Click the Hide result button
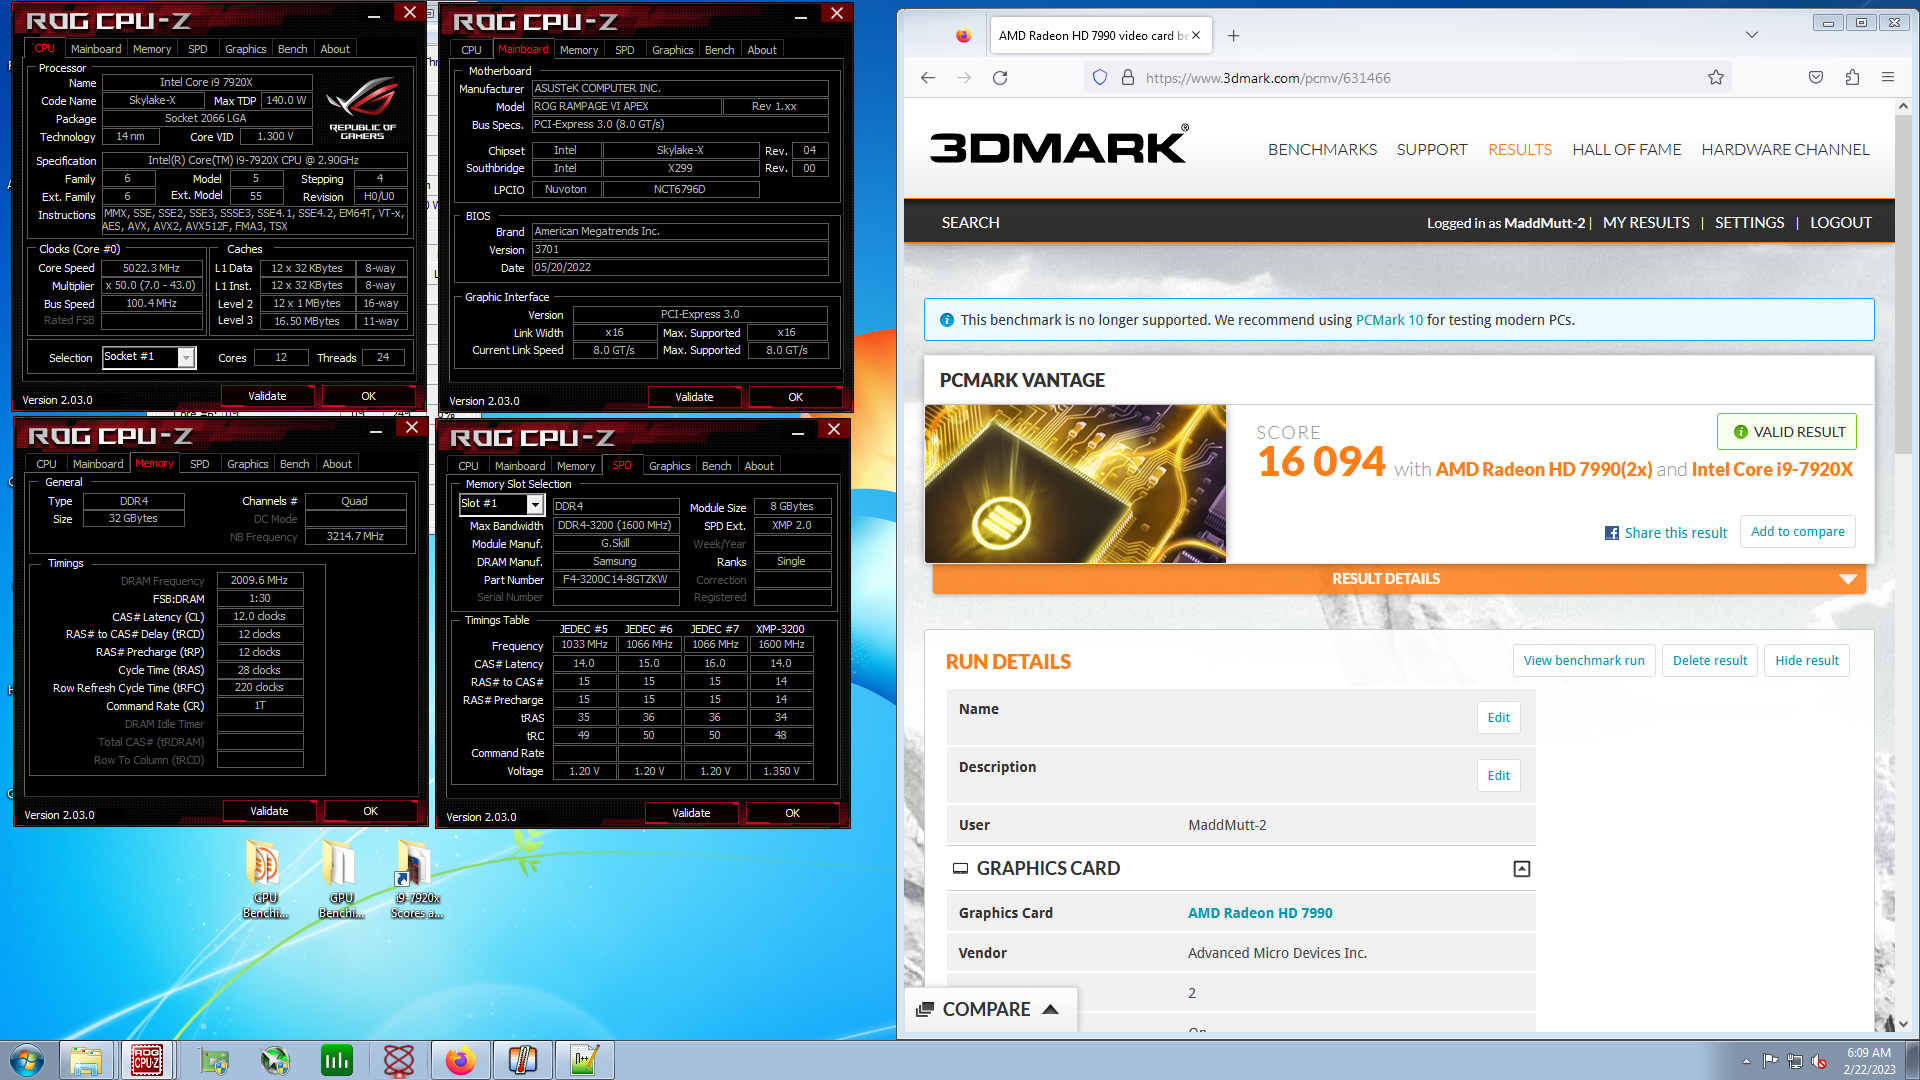The image size is (1920, 1080). [1807, 661]
